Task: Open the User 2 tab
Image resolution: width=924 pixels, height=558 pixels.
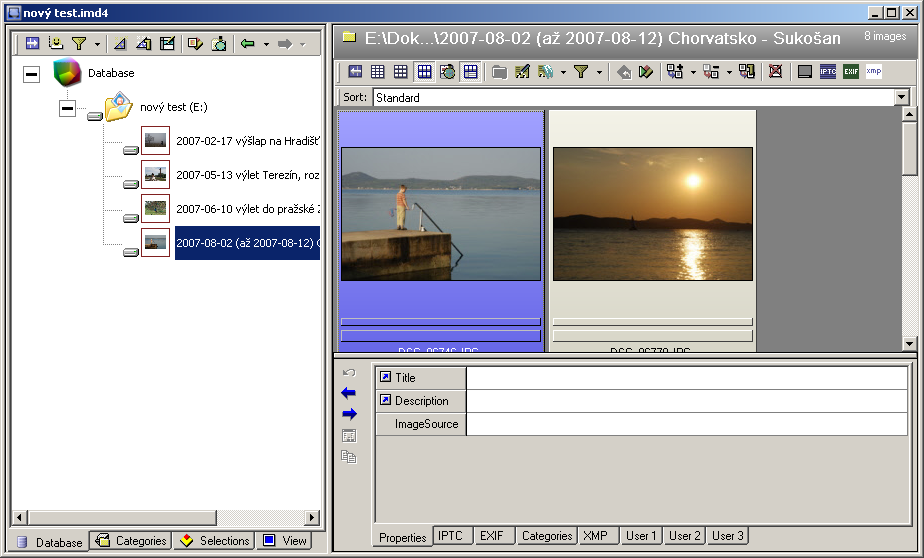Action: click(x=685, y=536)
